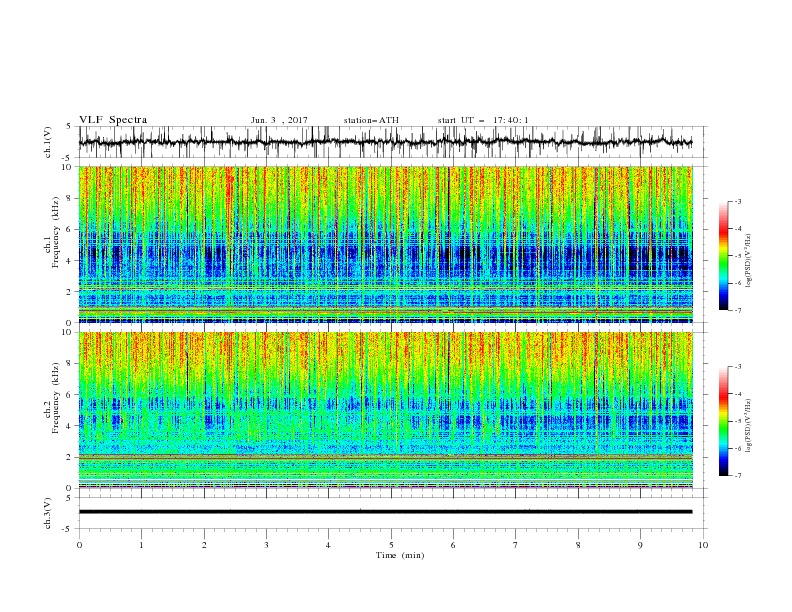792x612 pixels.
Task: Click the flat ch.3 voltage trace
Action: [385, 512]
